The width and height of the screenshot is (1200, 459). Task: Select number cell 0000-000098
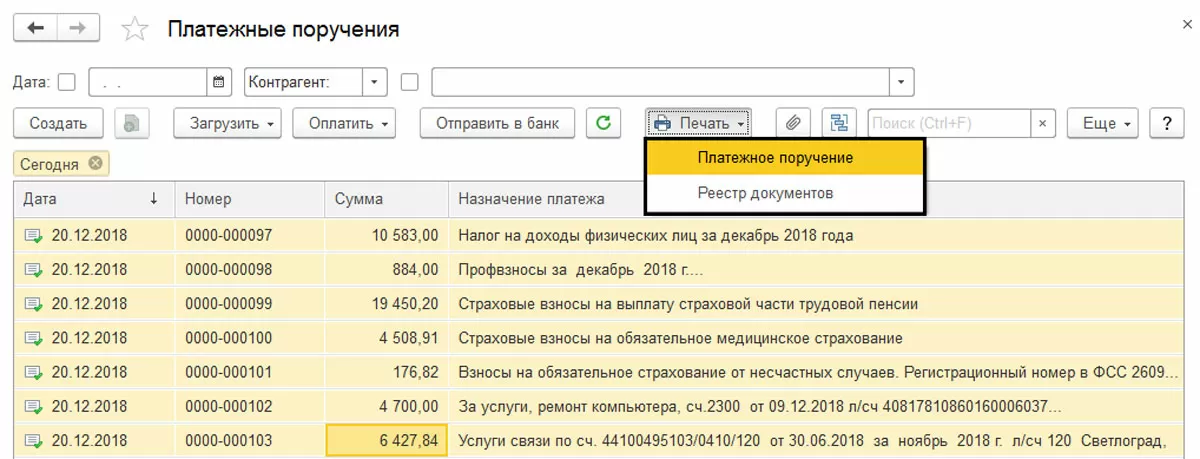[x=249, y=270]
